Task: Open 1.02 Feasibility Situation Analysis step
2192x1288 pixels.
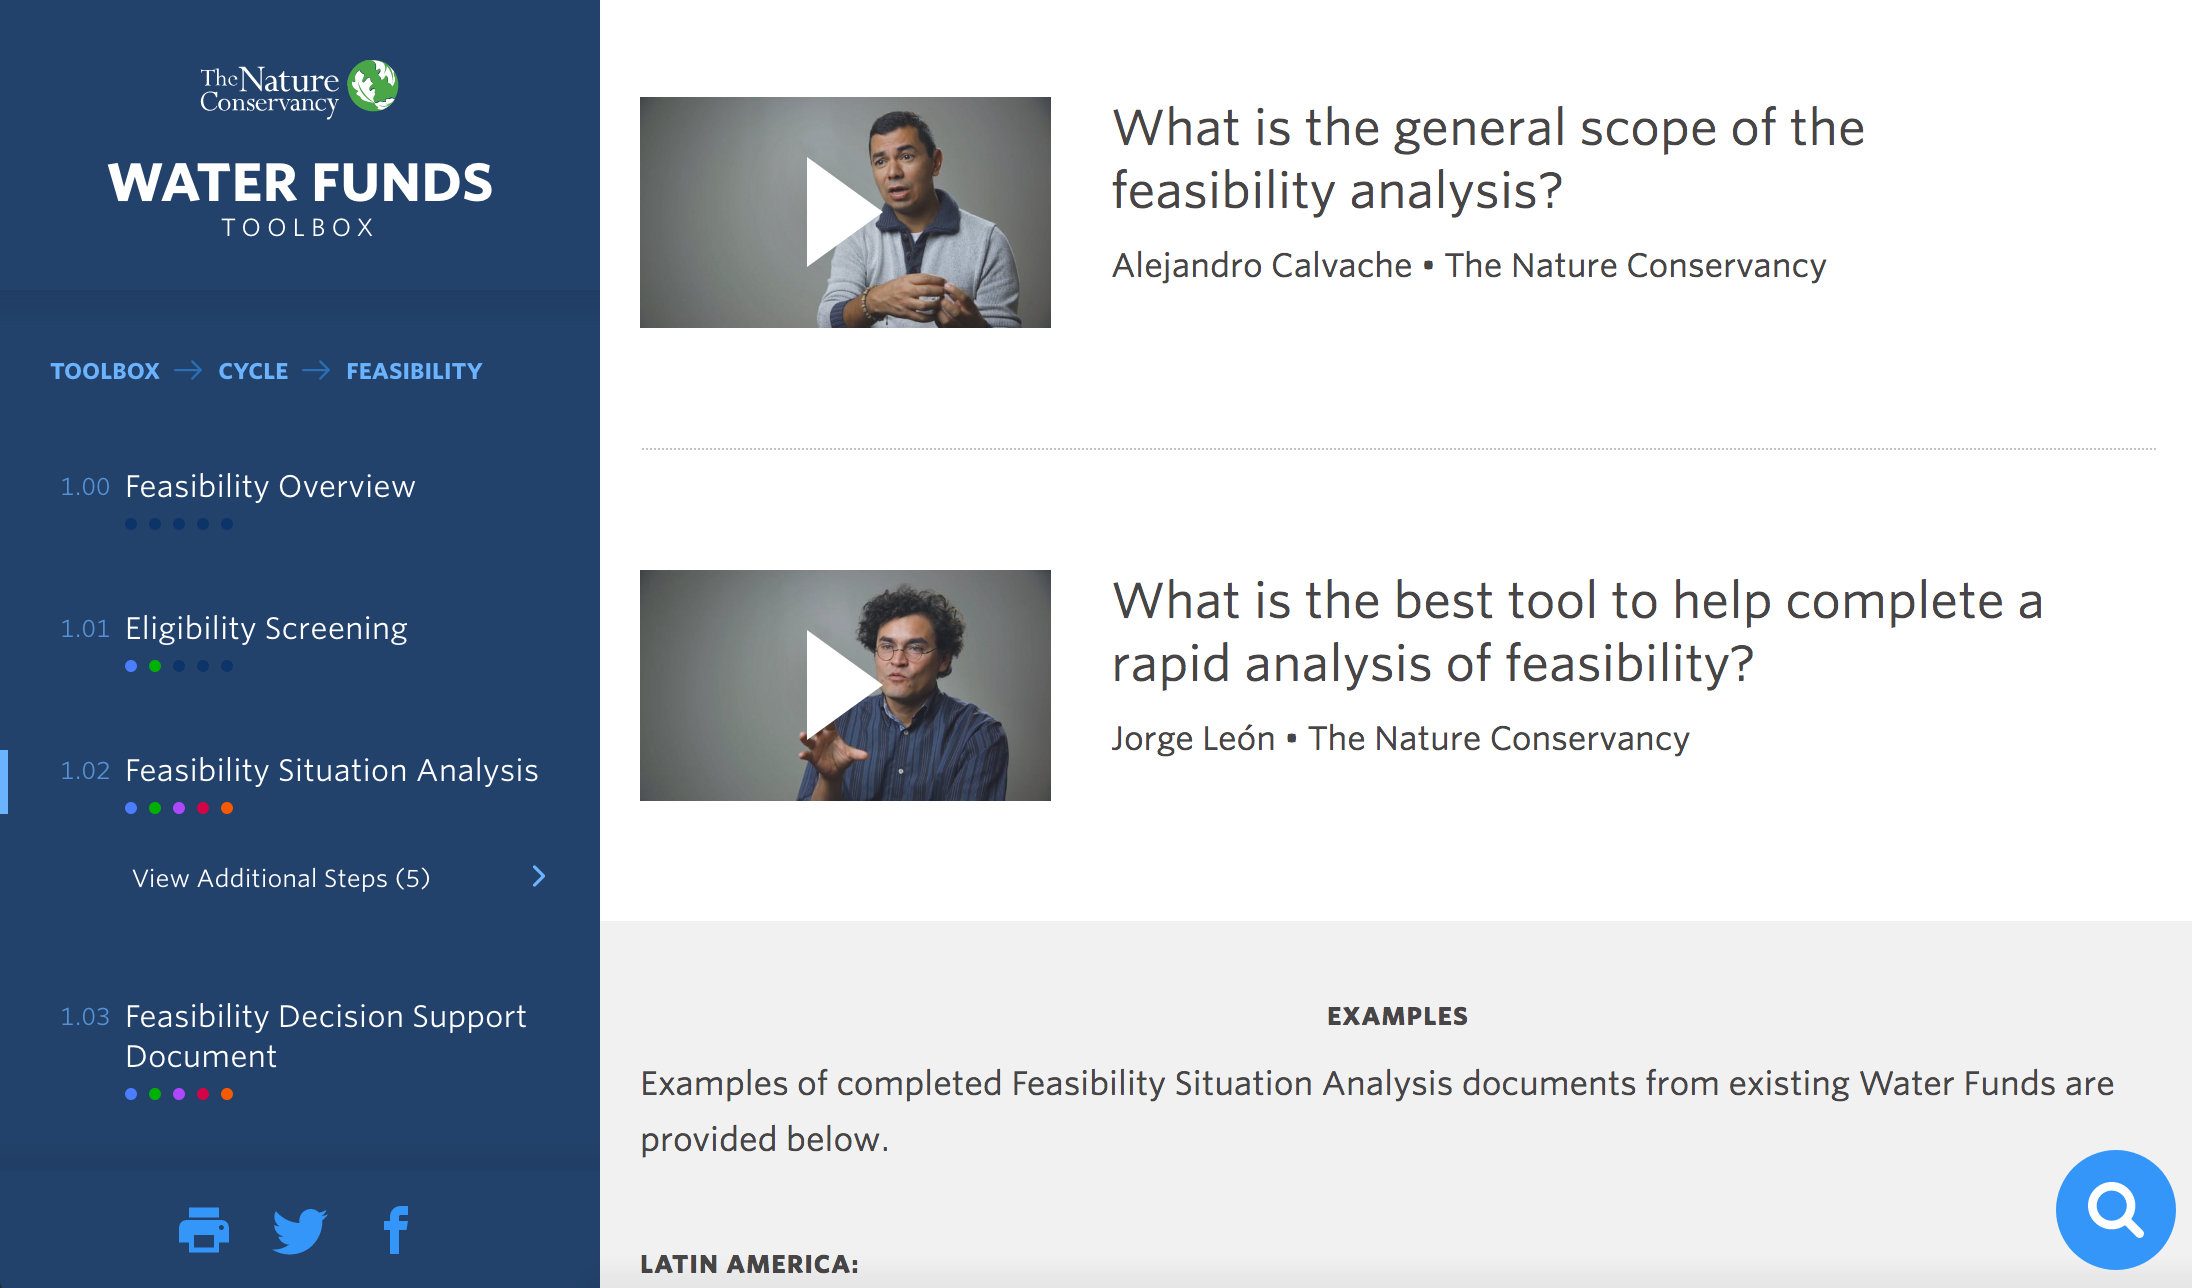Action: pyautogui.click(x=331, y=770)
